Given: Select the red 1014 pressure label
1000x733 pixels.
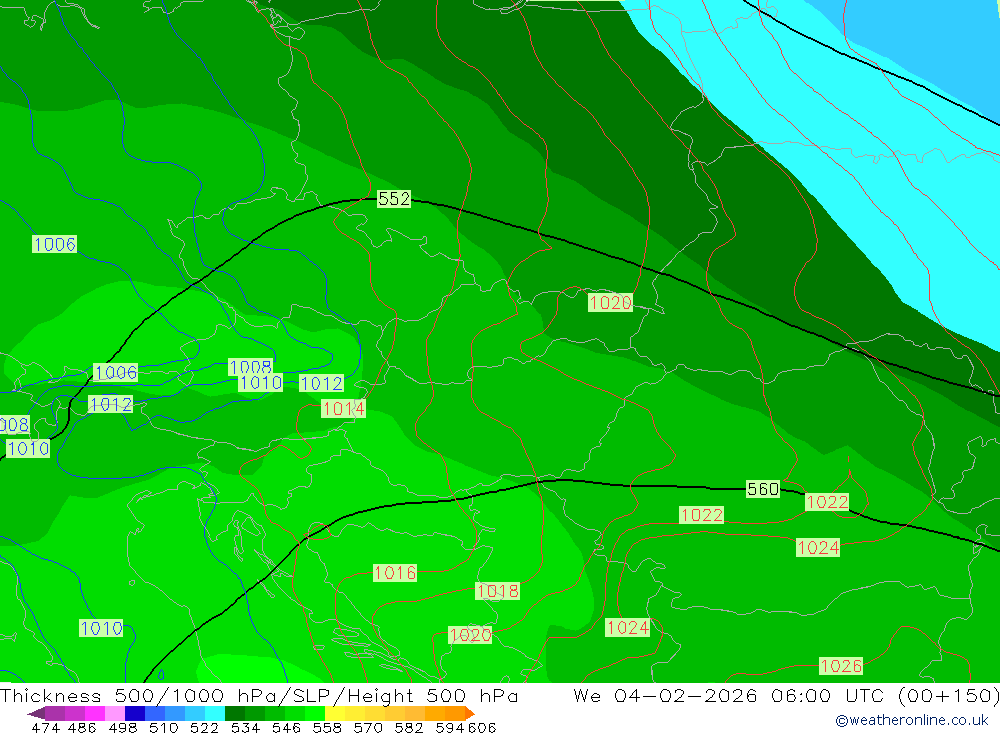Looking at the screenshot, I should click(344, 409).
